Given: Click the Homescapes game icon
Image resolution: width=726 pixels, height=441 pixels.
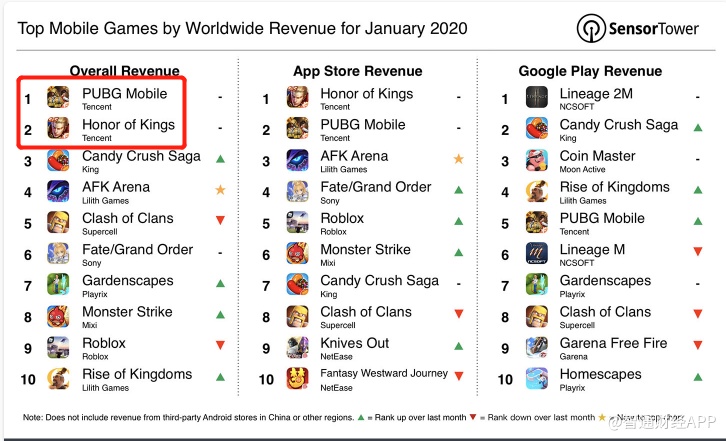Looking at the screenshot, I should (x=538, y=378).
